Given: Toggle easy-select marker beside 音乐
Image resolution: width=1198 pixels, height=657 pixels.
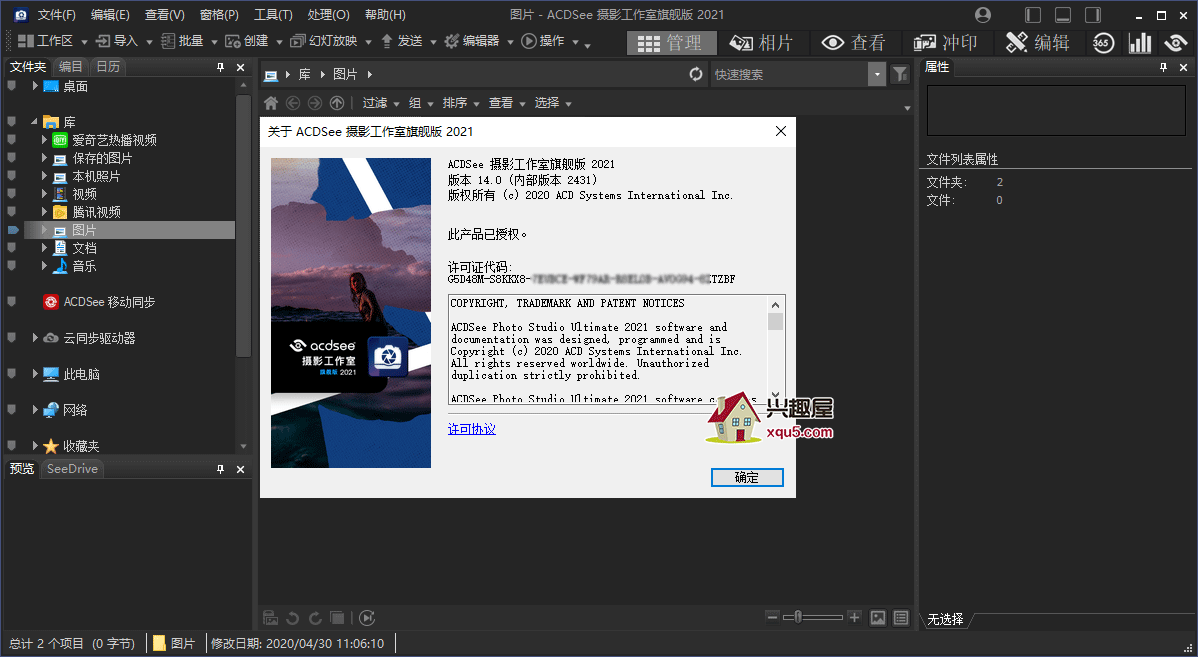Looking at the screenshot, I should (11, 266).
